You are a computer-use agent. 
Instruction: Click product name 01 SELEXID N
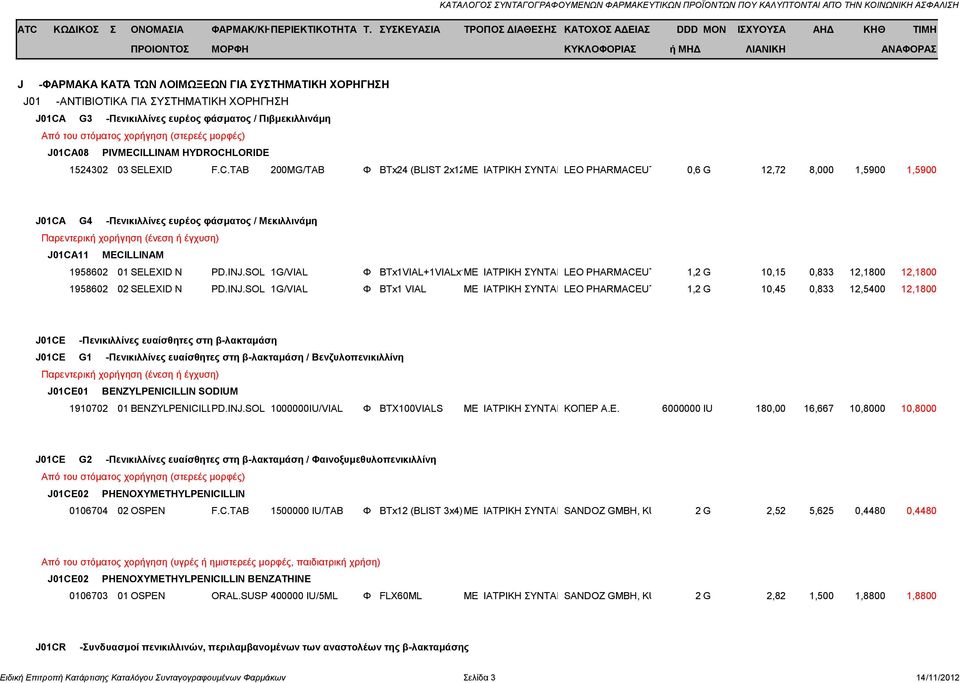coord(149,272)
